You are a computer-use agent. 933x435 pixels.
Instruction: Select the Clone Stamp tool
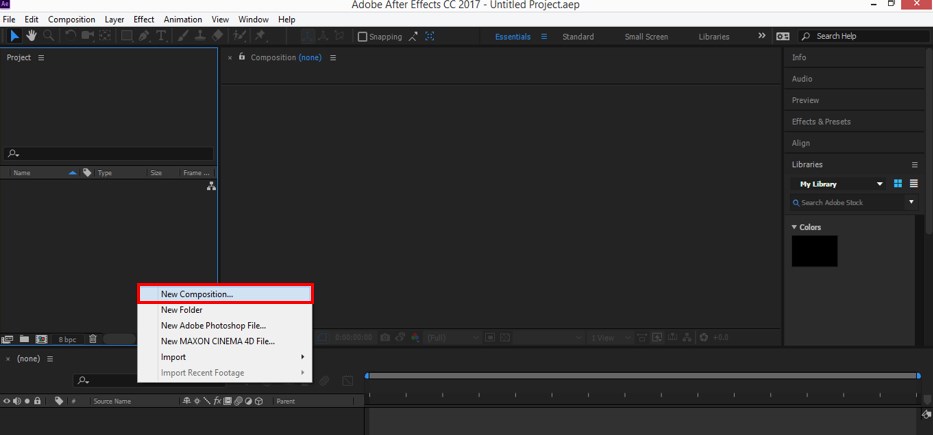[x=201, y=36]
